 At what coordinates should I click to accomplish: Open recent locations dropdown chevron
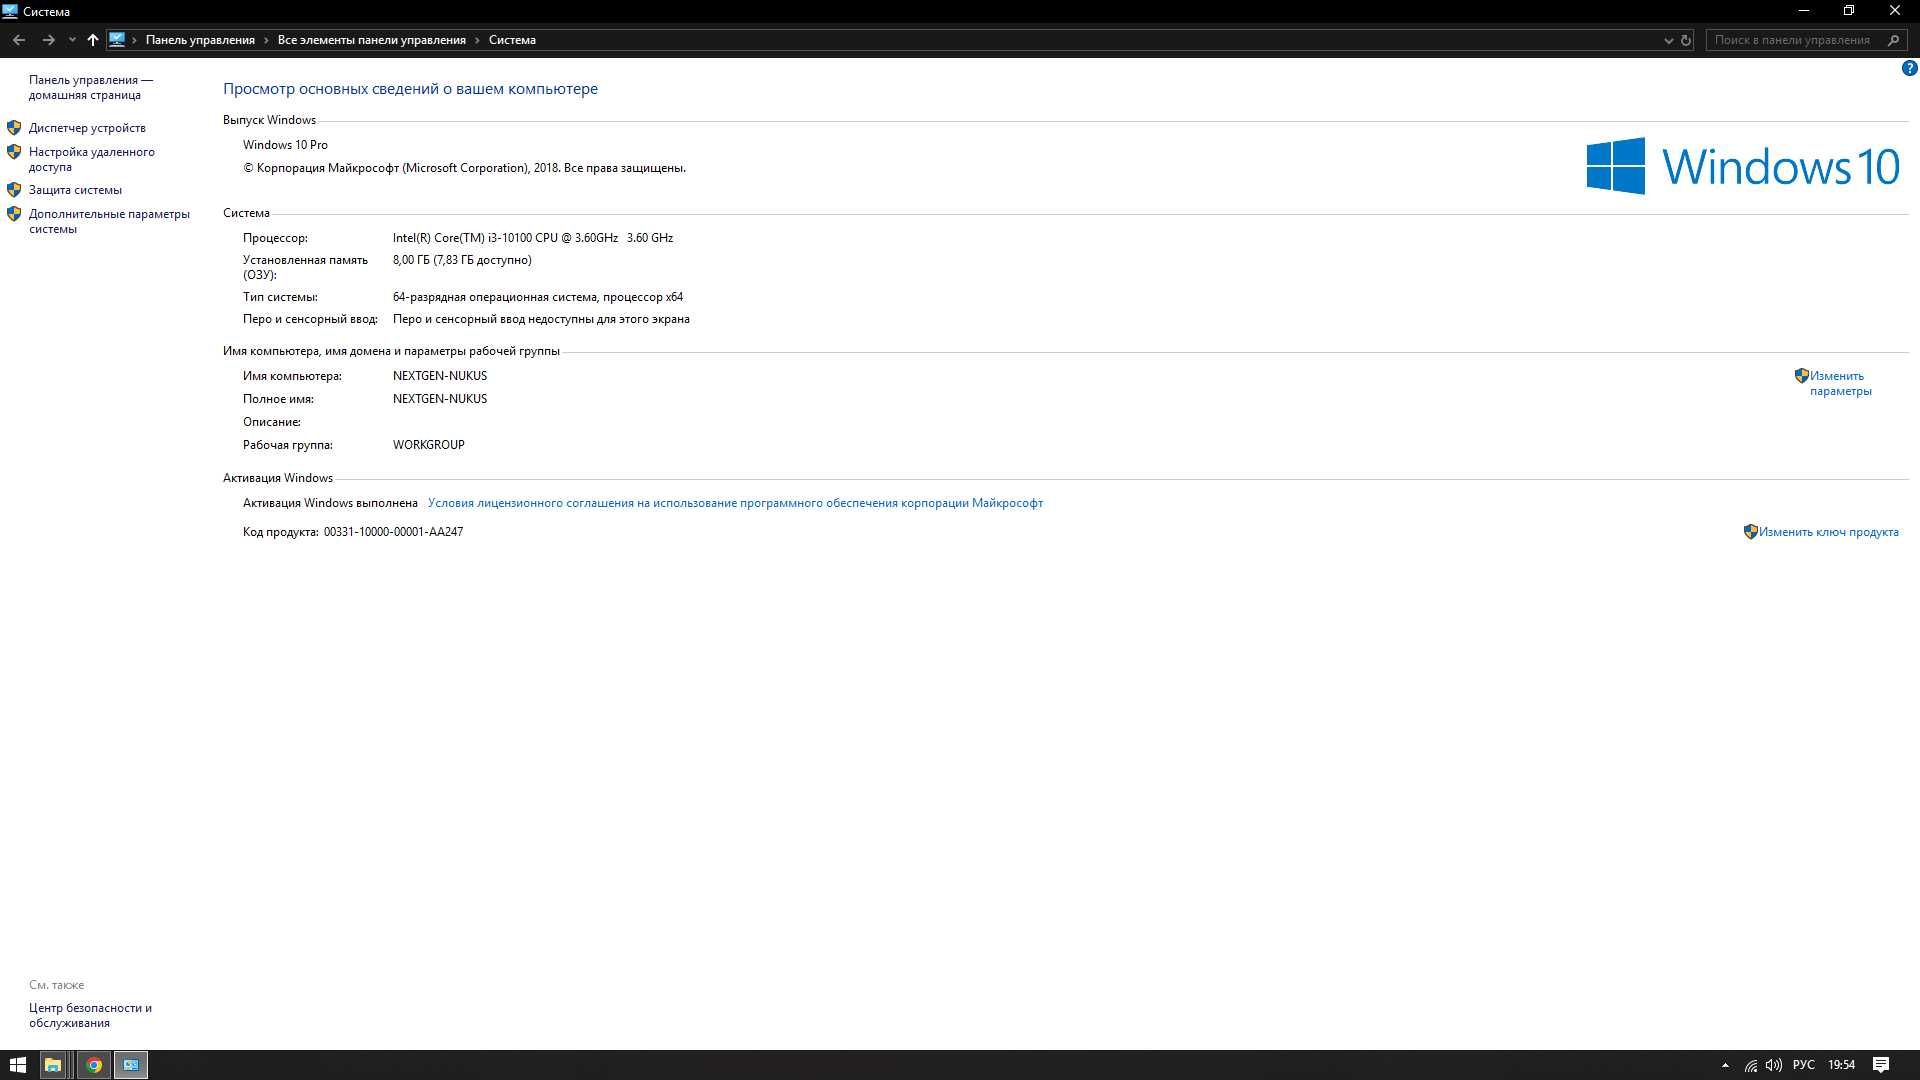click(x=72, y=40)
